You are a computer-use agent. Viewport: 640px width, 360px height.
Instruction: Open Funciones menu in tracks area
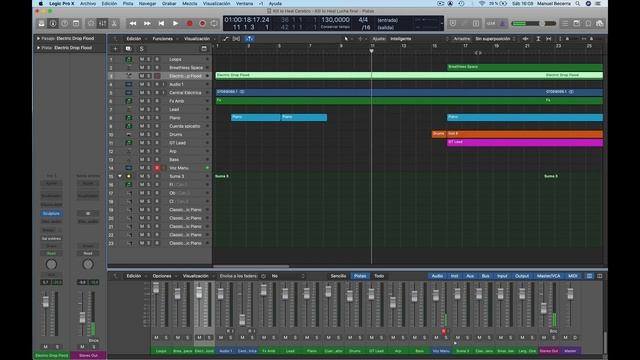[162, 39]
